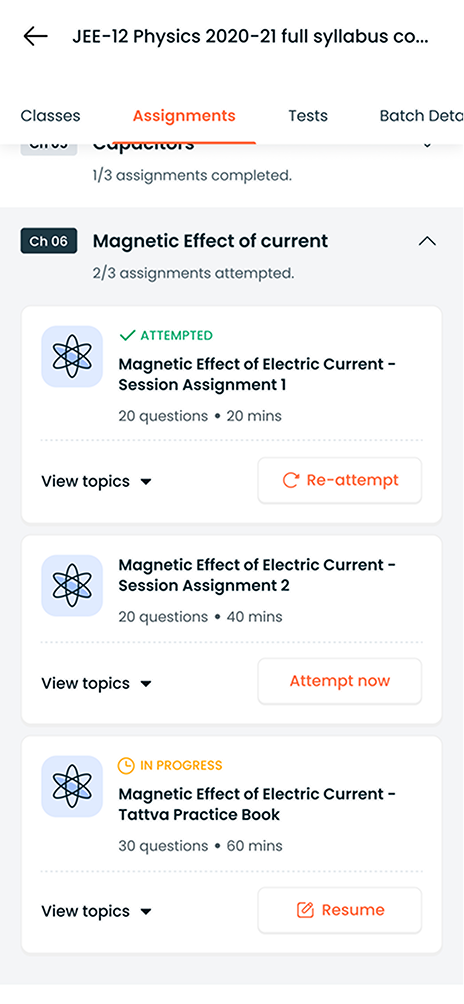Switch to the Classes tab

coord(51,116)
